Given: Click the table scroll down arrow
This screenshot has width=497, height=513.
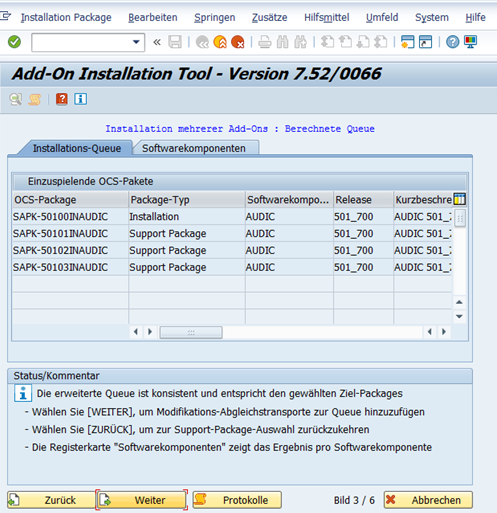Looking at the screenshot, I should pyautogui.click(x=459, y=316).
